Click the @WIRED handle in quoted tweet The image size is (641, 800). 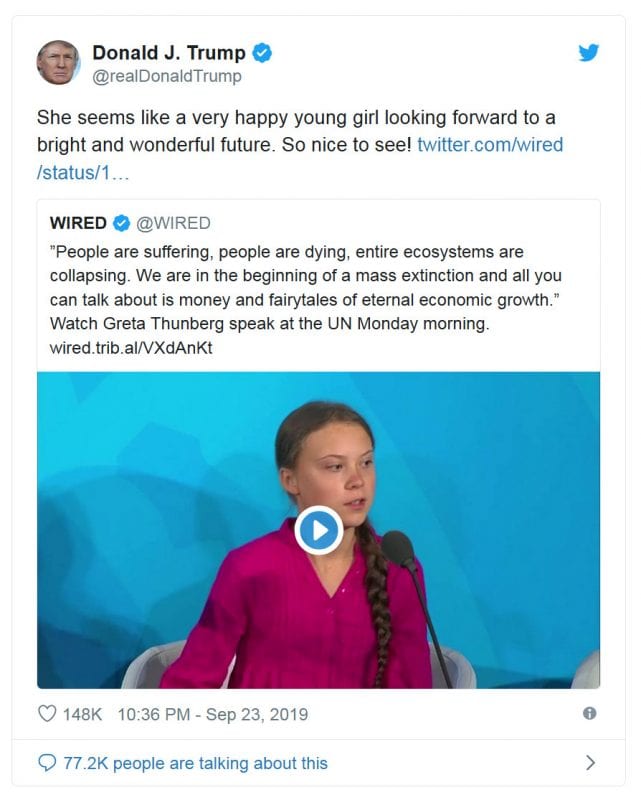(x=173, y=223)
